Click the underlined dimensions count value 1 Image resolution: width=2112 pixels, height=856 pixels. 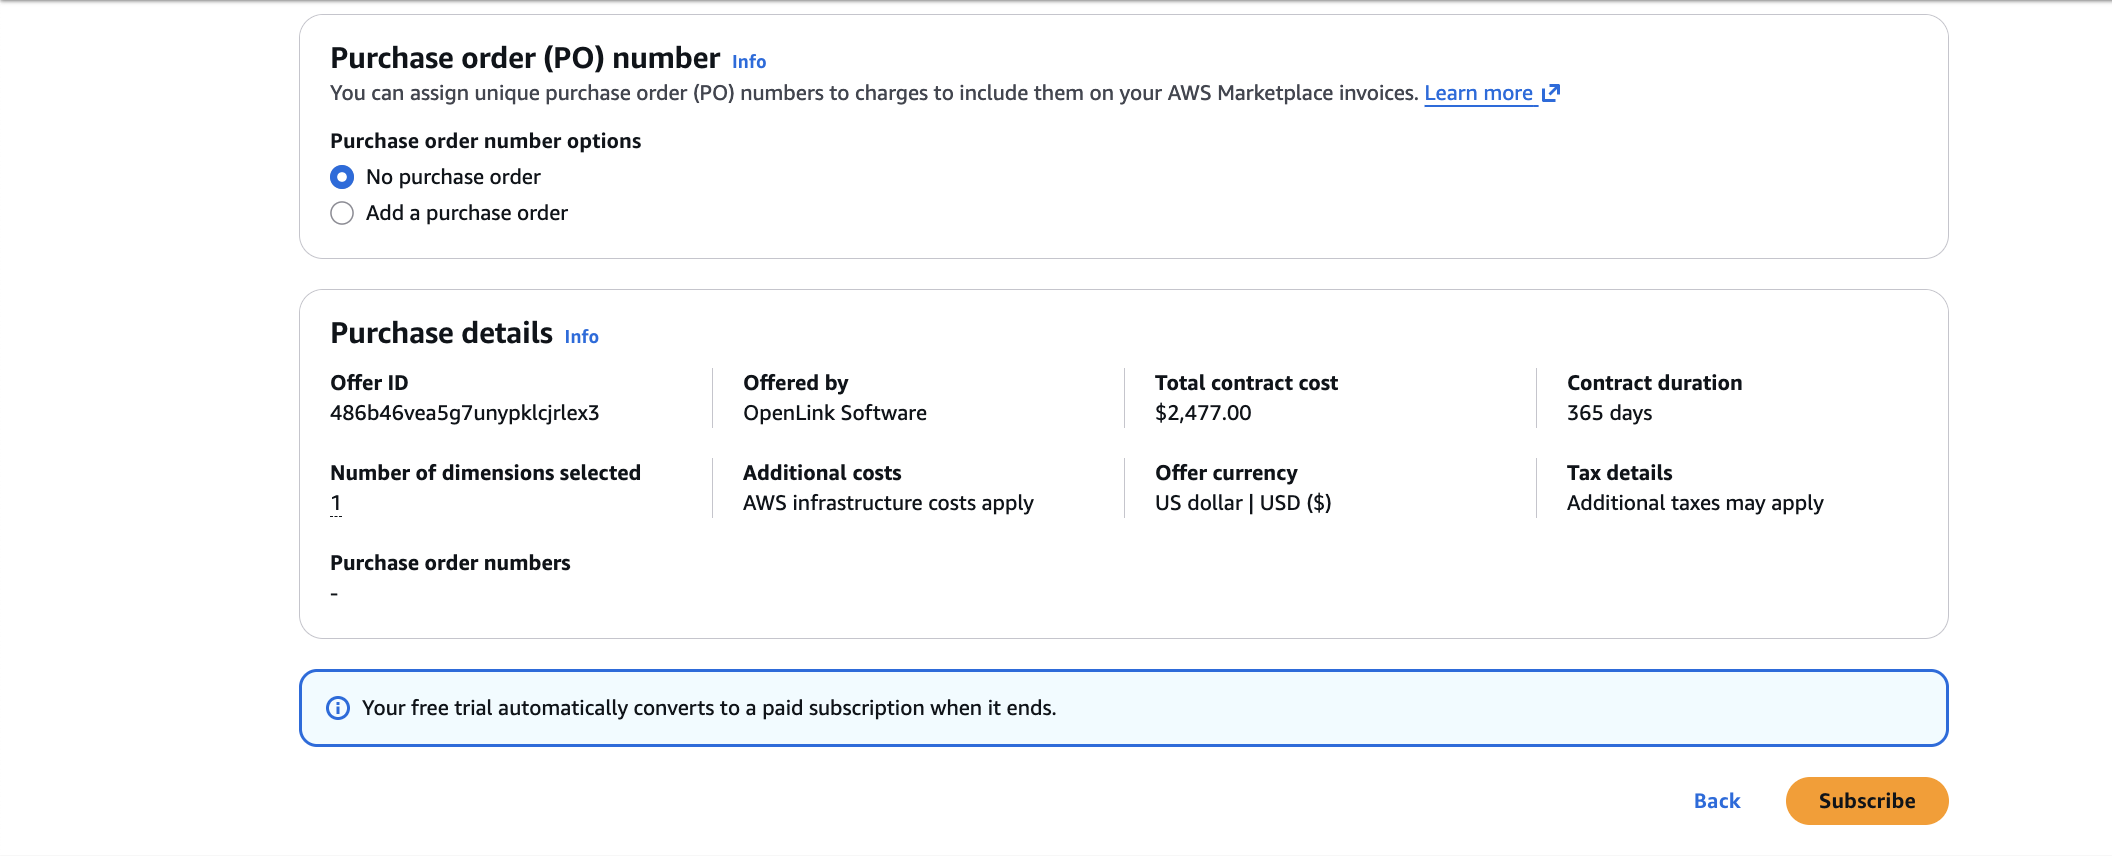pos(336,503)
